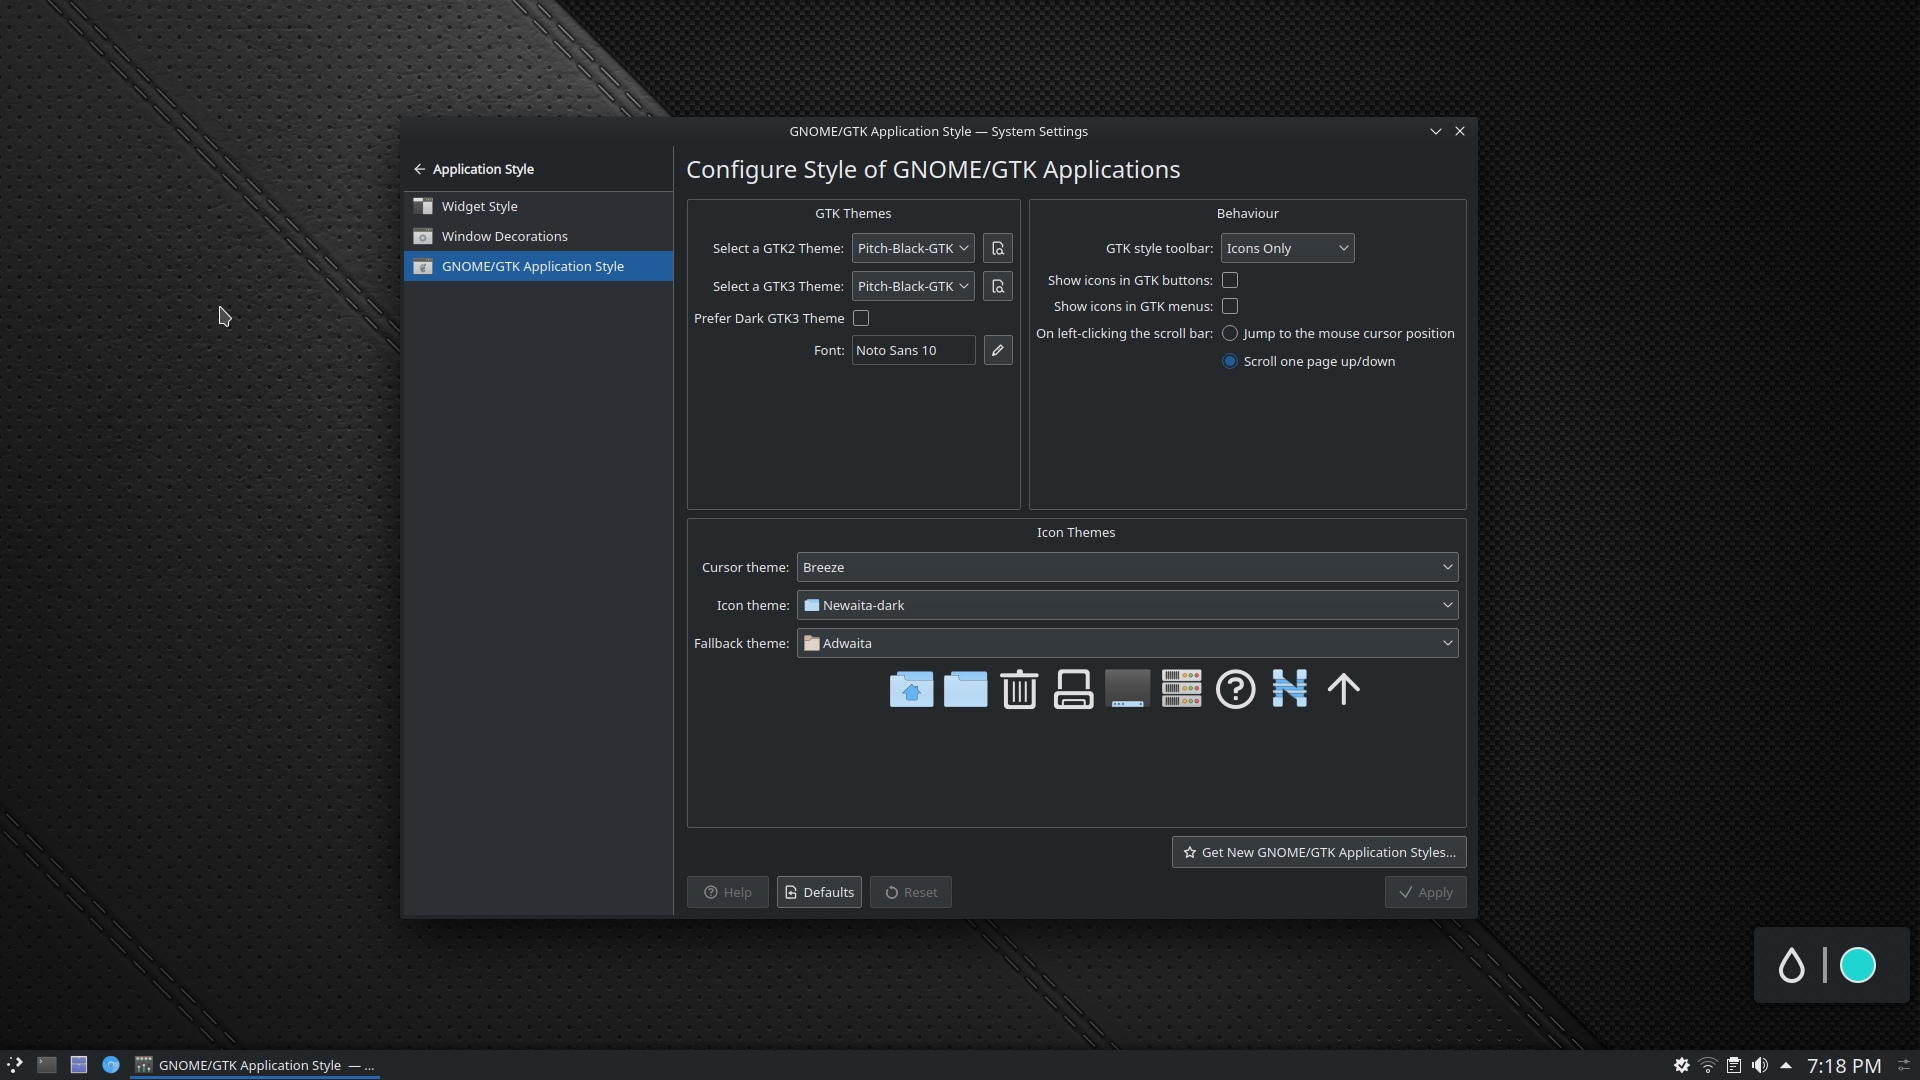
Task: Click the Defaults button
Action: pyautogui.click(x=819, y=892)
